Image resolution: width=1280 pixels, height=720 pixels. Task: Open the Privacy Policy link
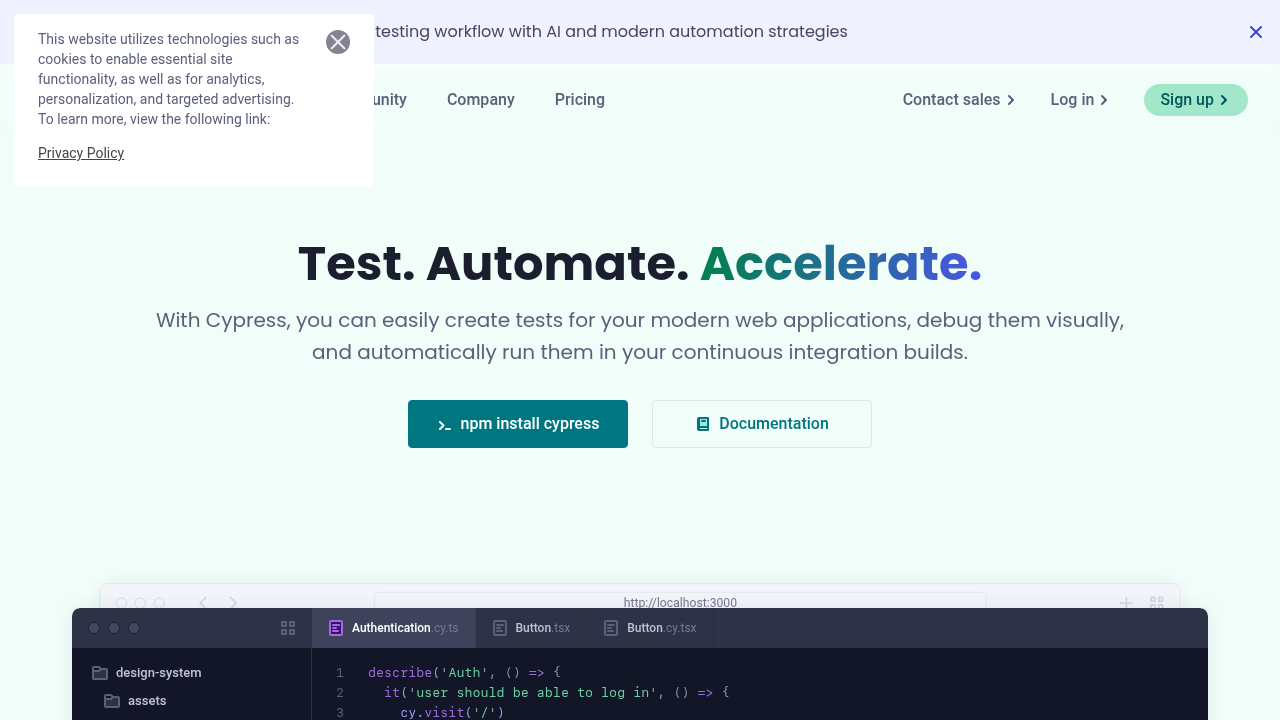tap(81, 153)
